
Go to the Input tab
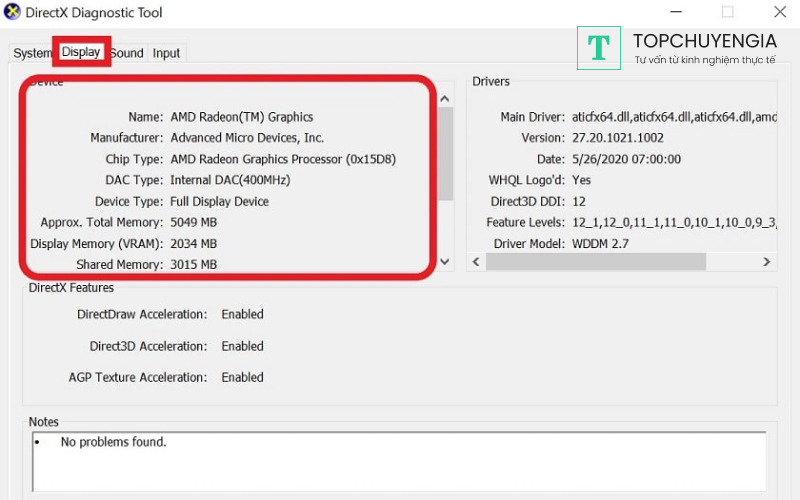click(x=167, y=53)
